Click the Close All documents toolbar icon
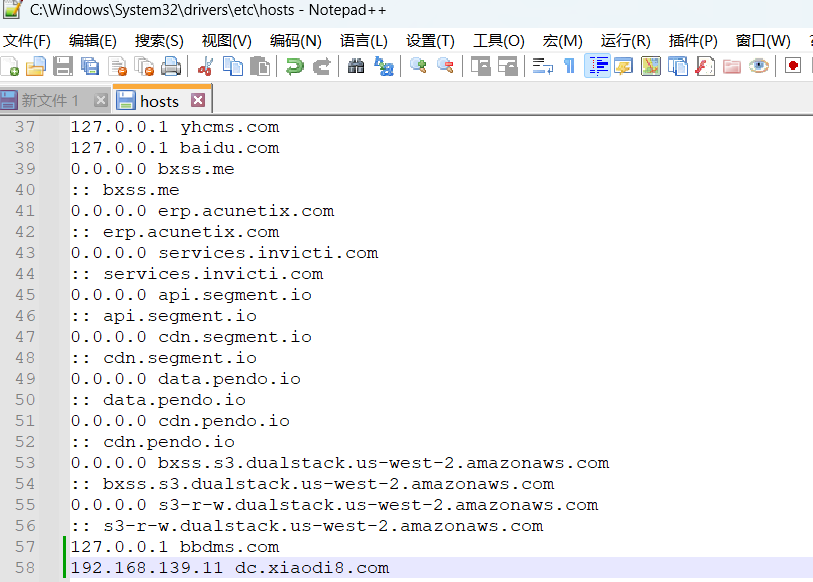Viewport: 813px width, 582px height. click(x=144, y=66)
